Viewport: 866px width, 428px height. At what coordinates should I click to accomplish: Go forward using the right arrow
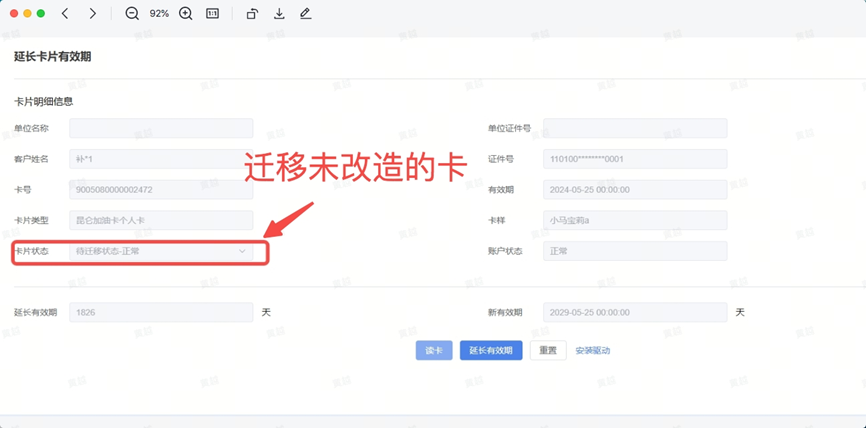(92, 14)
